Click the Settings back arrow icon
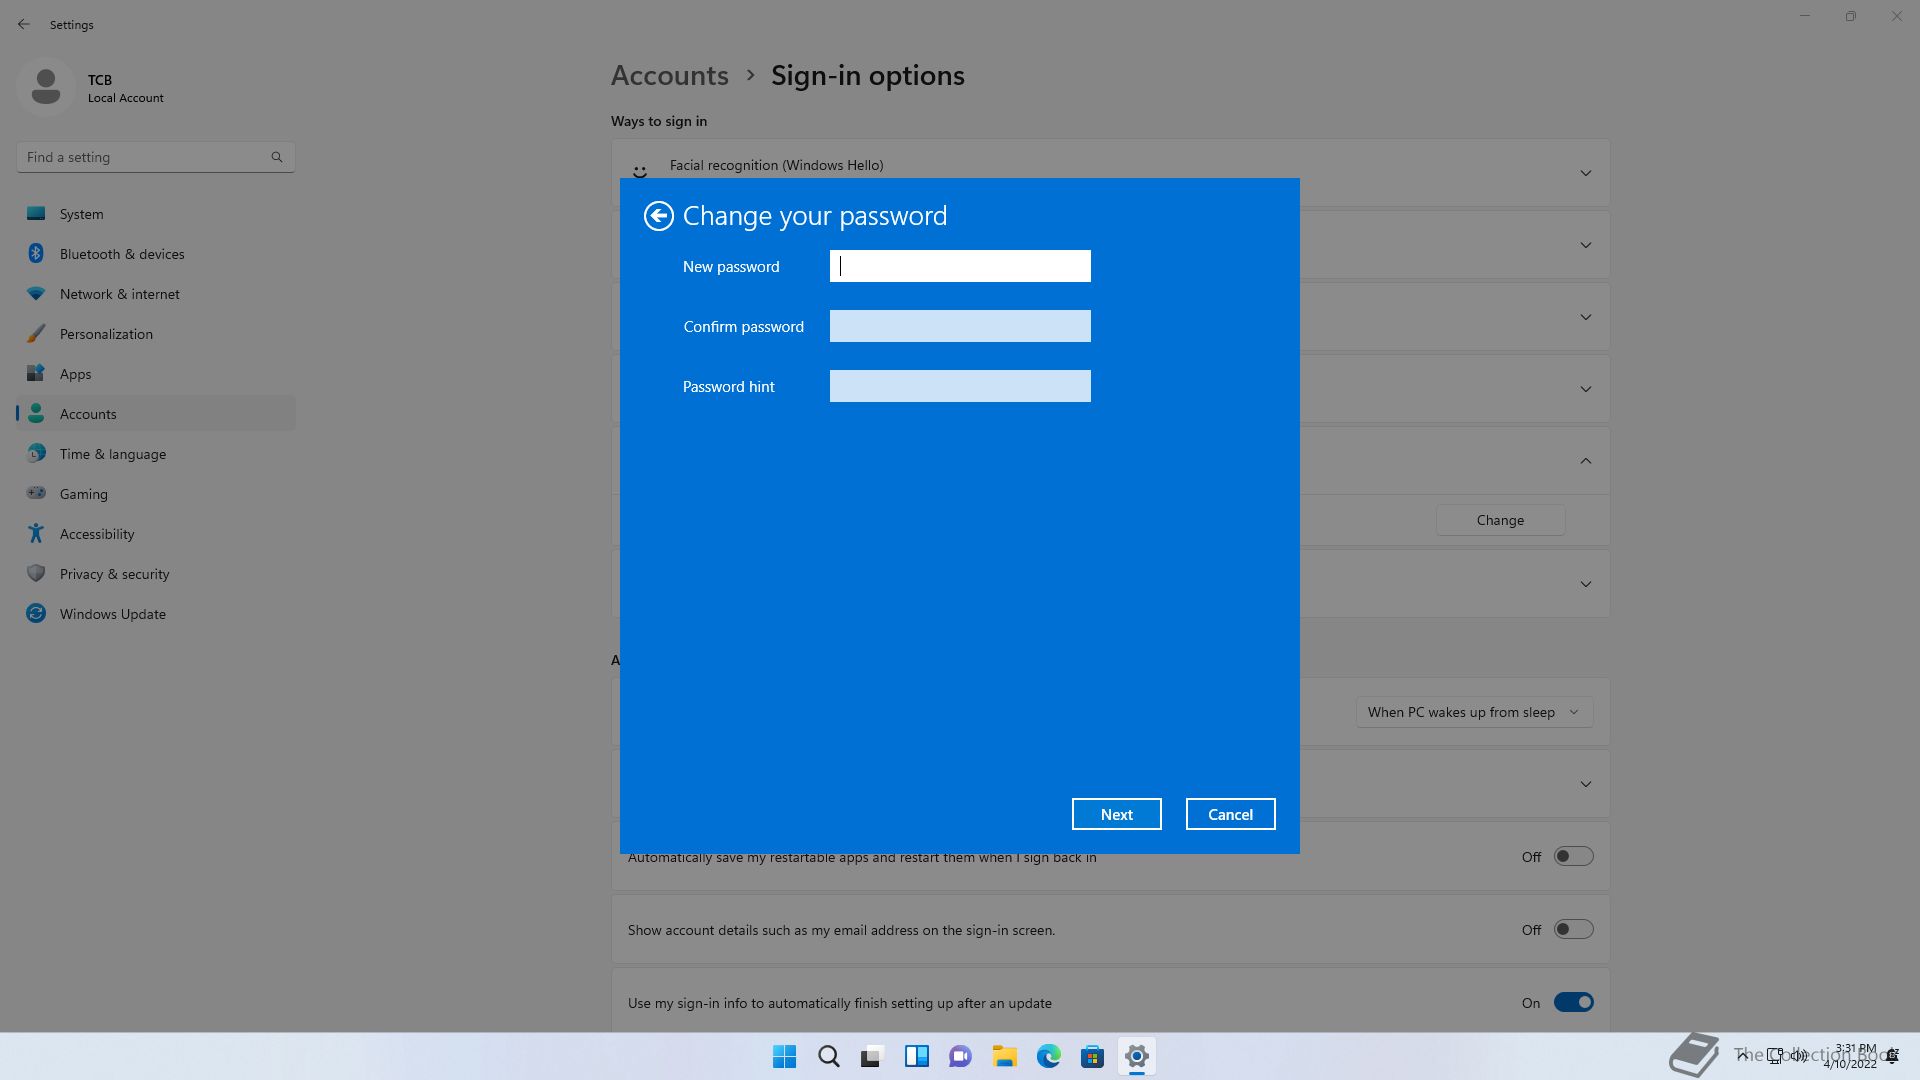 [24, 24]
